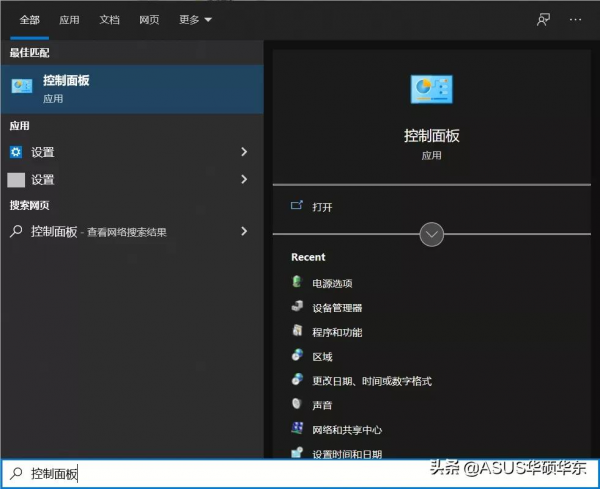The height and width of the screenshot is (489, 600).
Task: Click the web search magnifier icon
Action: [x=16, y=231]
